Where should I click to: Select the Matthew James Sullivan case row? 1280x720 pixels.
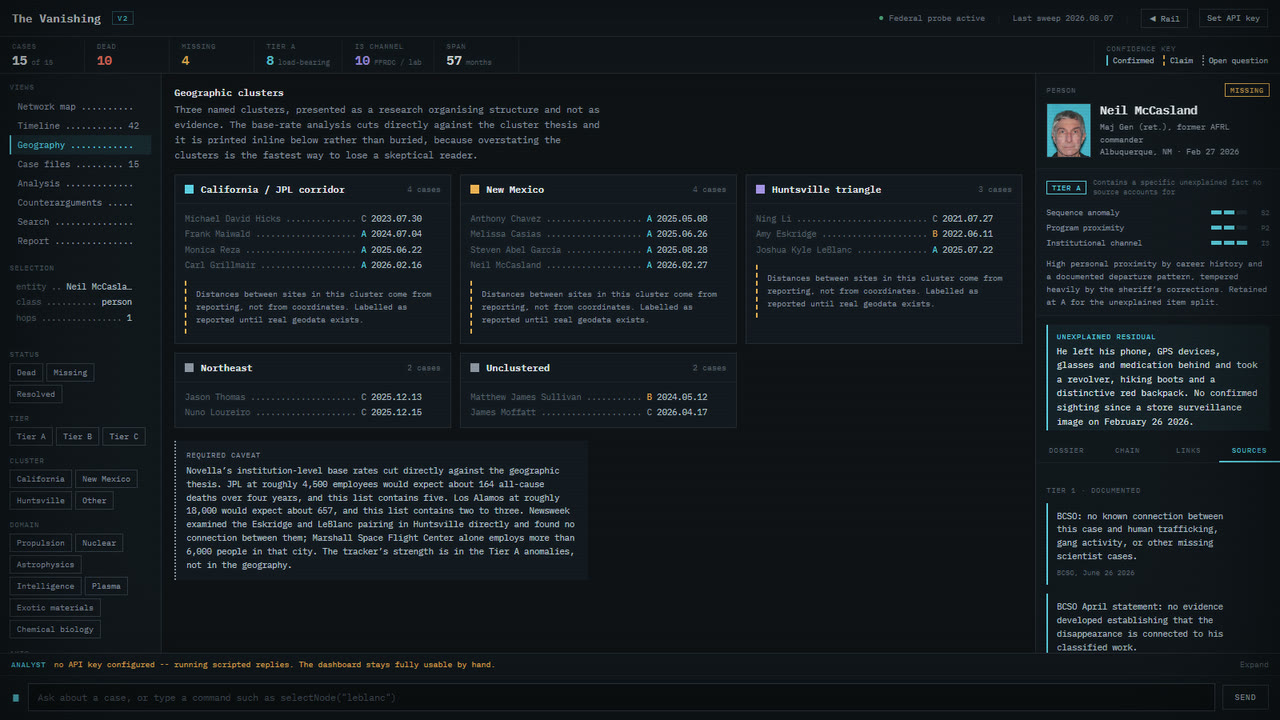tap(589, 397)
